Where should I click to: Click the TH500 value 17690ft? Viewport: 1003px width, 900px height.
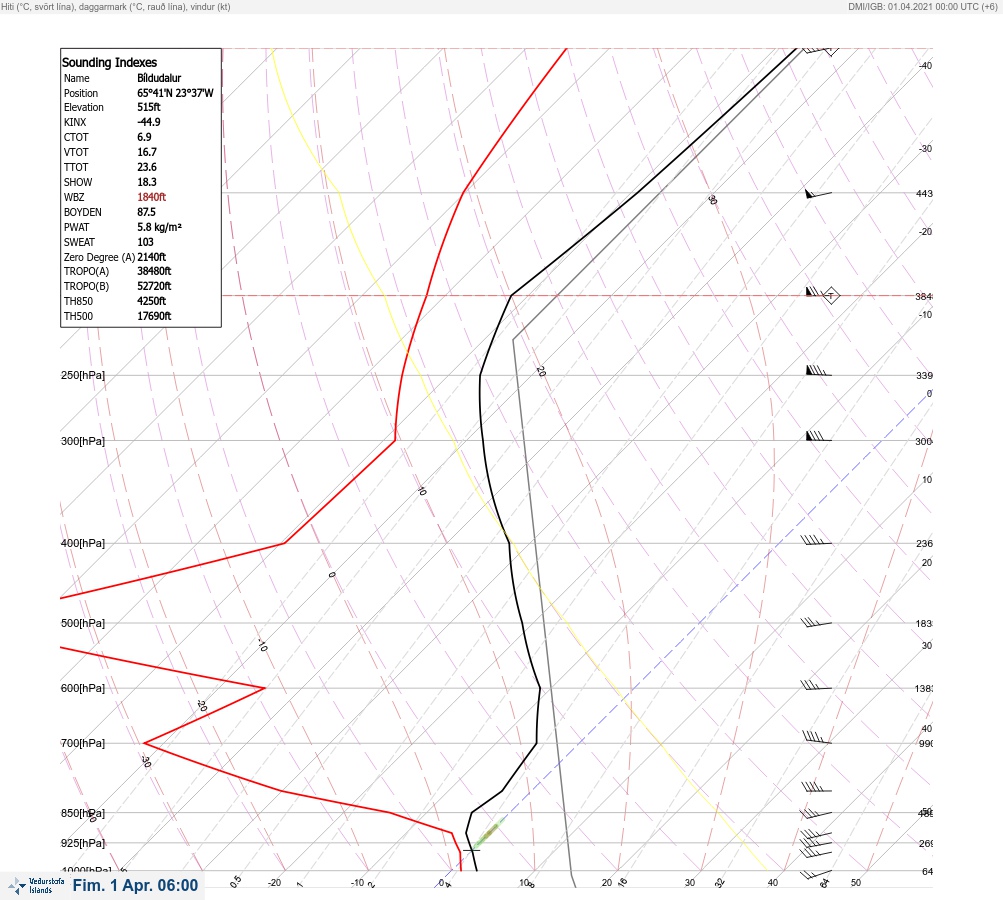[154, 316]
